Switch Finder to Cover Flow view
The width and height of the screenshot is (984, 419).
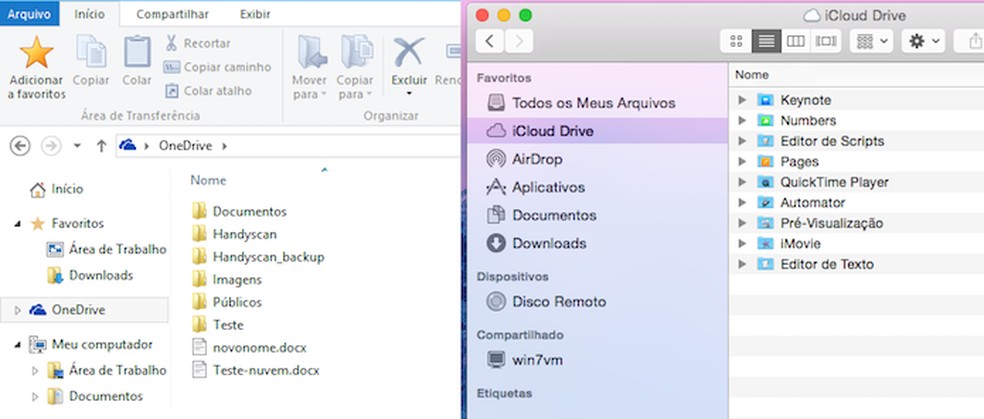coord(826,41)
